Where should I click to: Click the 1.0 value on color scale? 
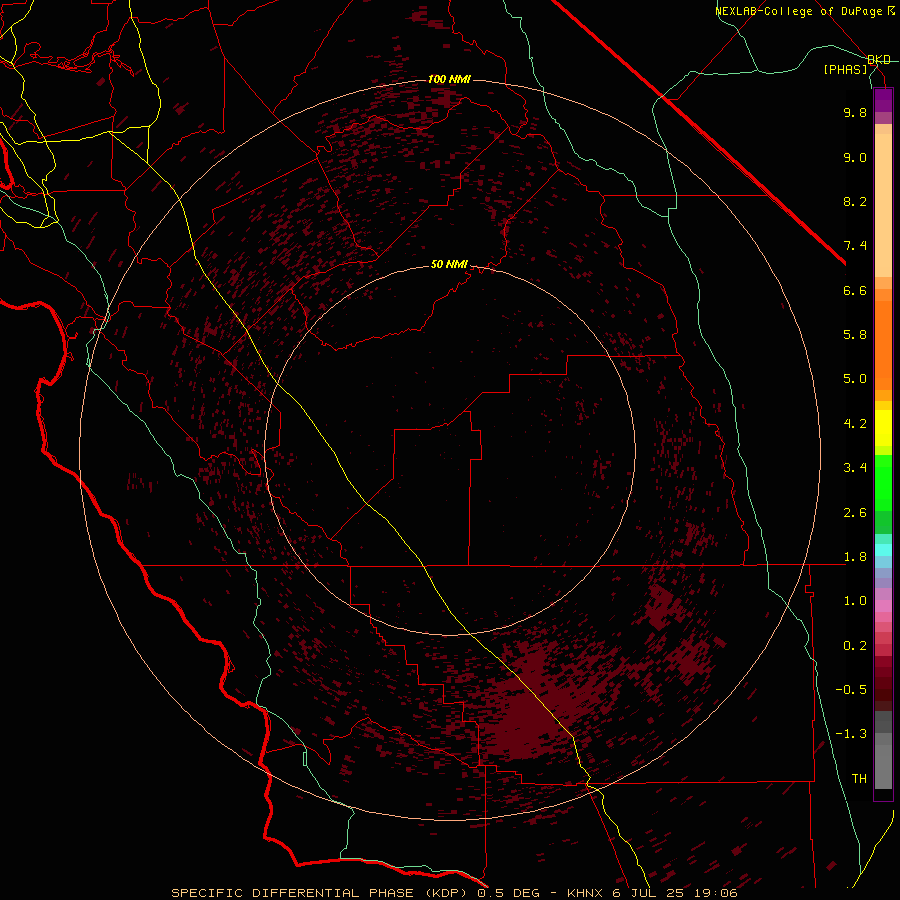pyautogui.click(x=855, y=601)
